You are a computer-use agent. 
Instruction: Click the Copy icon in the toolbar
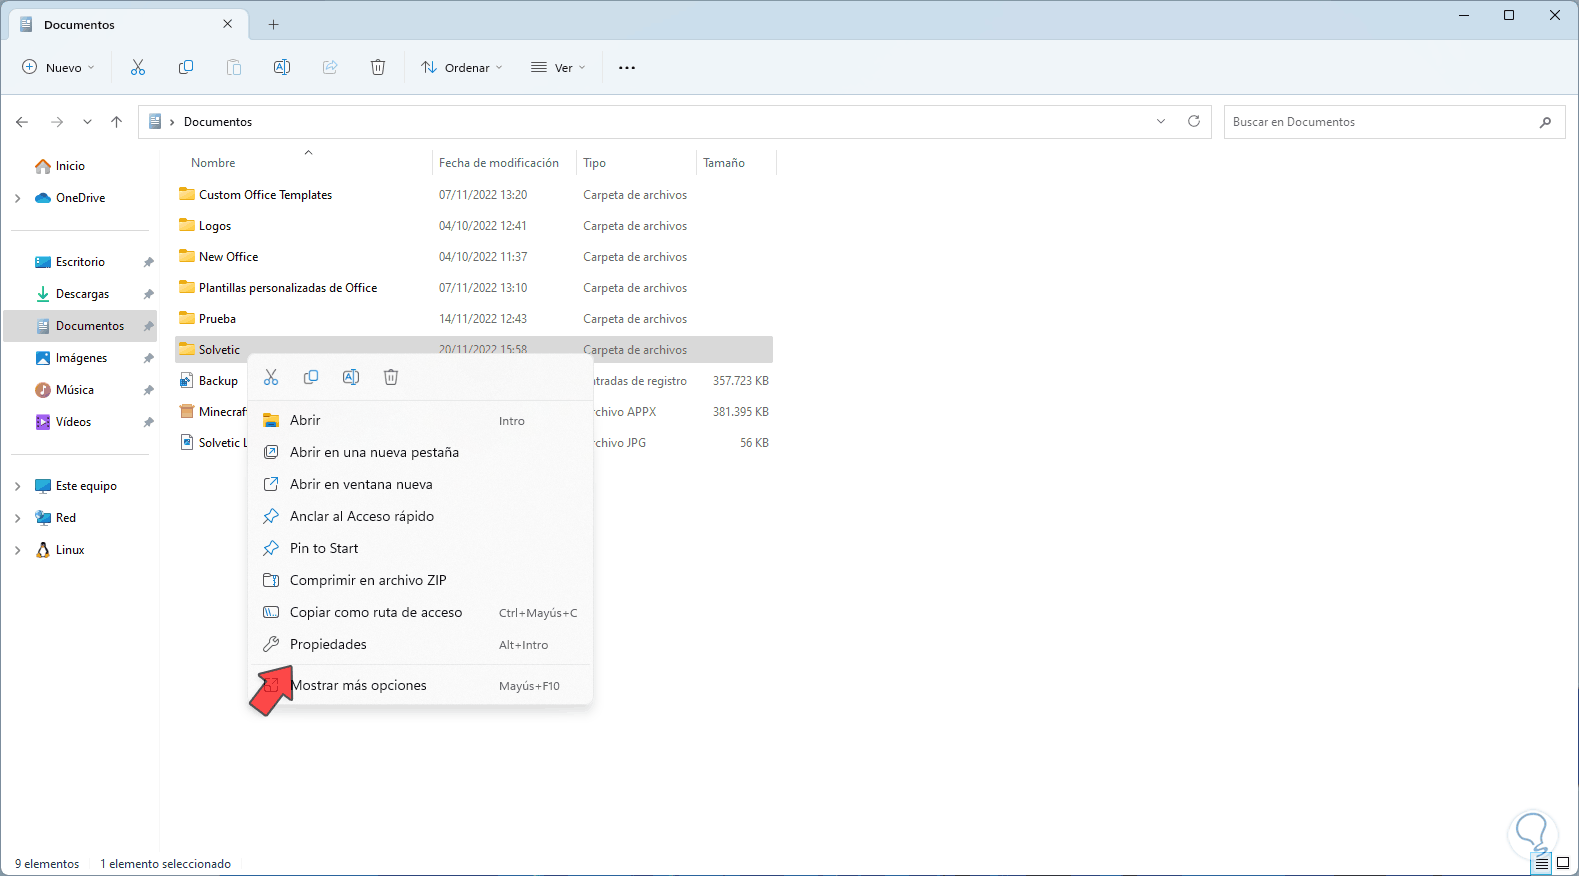point(186,67)
